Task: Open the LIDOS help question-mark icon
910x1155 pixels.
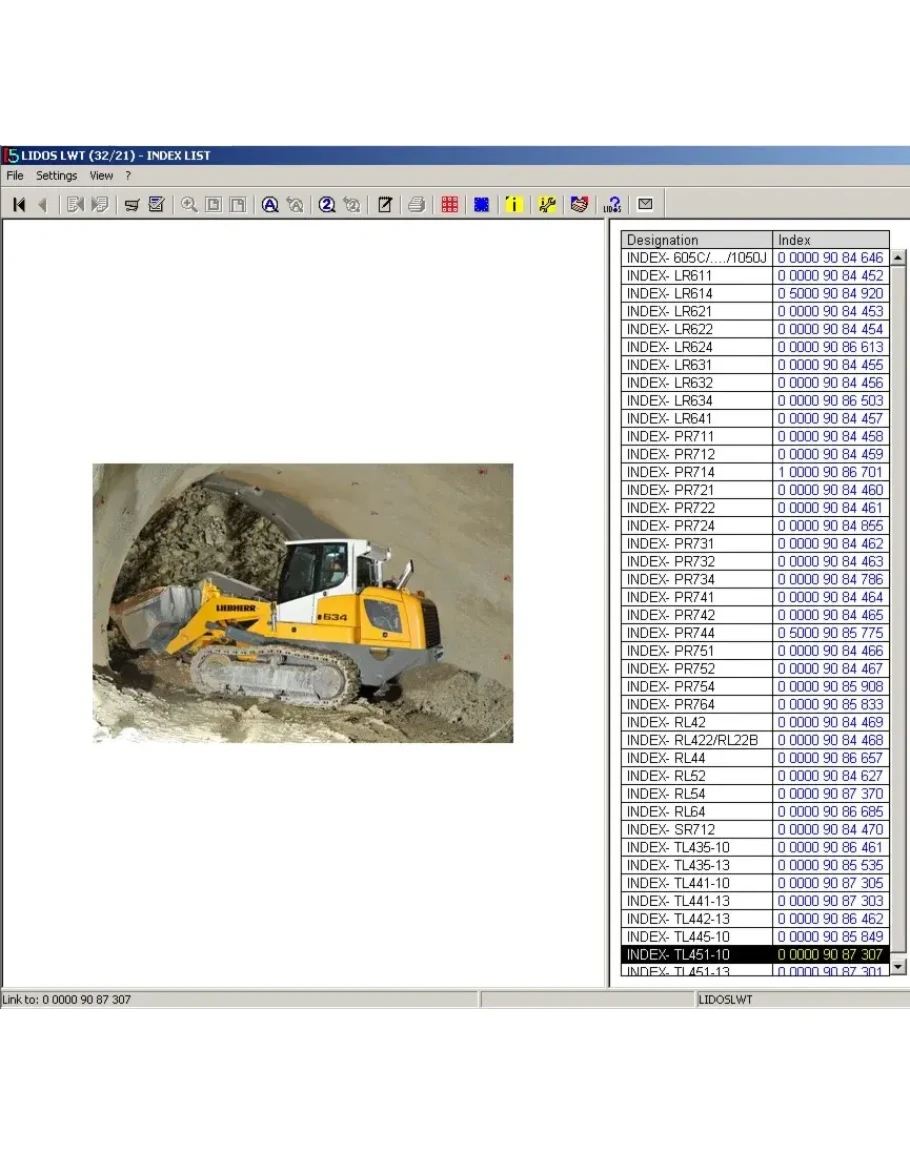Action: [x=612, y=205]
